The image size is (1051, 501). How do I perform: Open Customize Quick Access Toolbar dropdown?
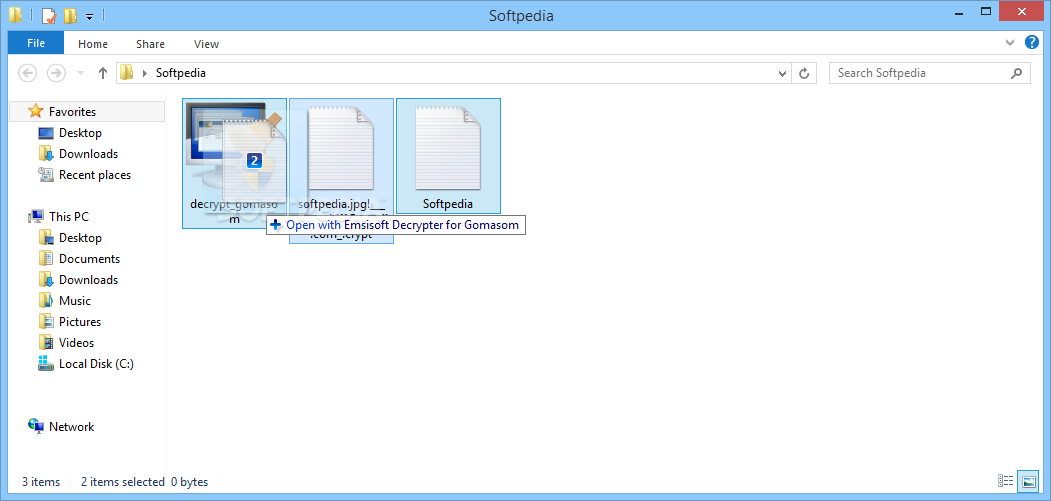pos(89,16)
